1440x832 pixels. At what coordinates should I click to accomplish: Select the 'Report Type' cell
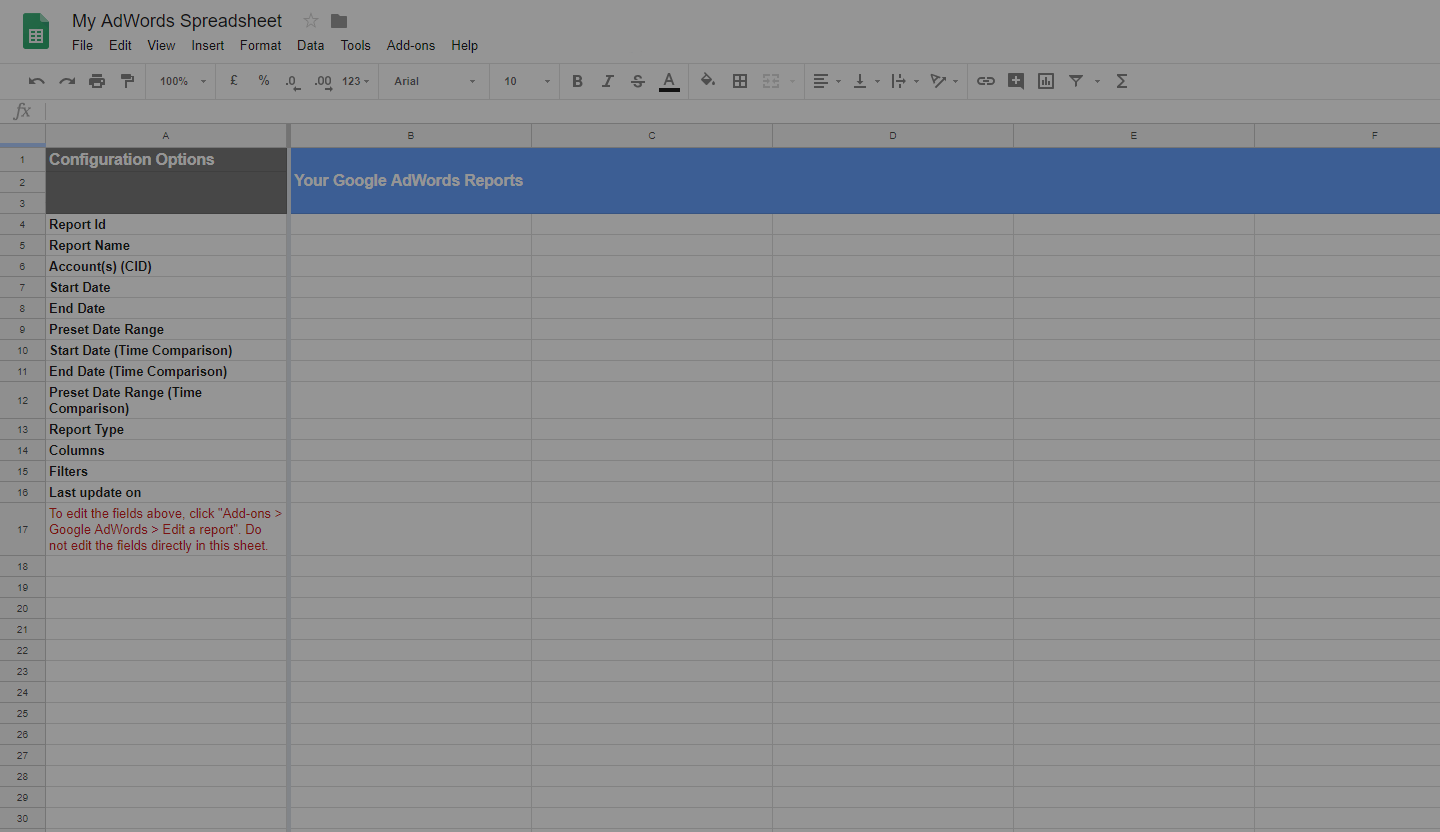point(166,429)
